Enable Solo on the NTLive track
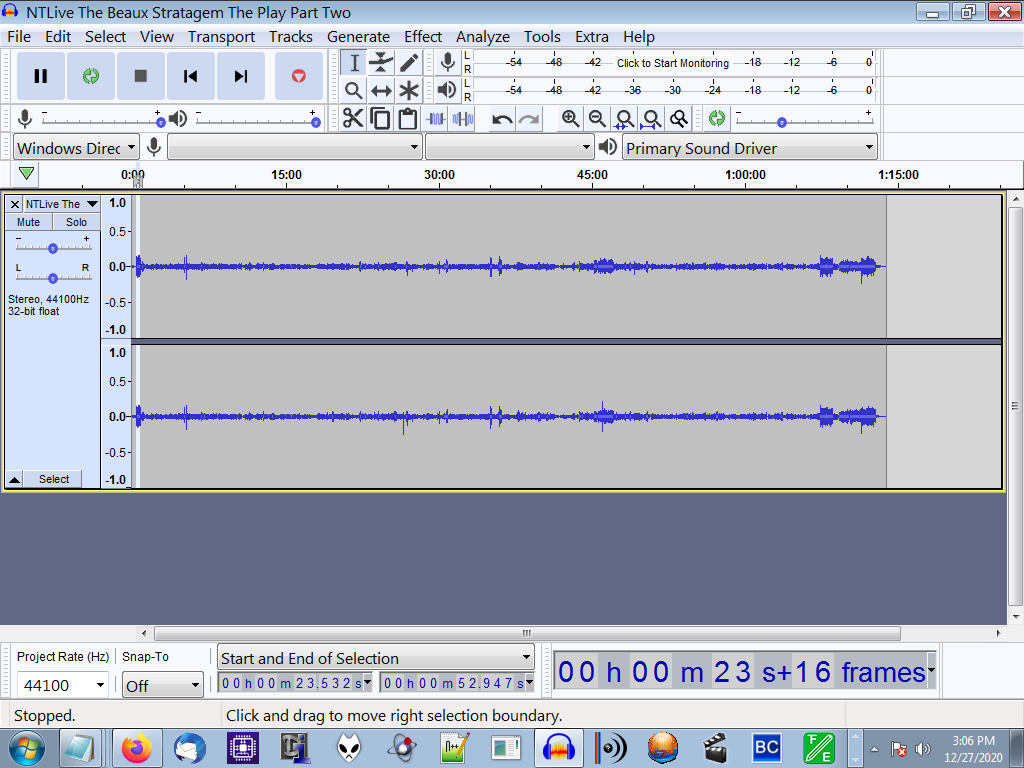The image size is (1024, 768). [75, 221]
